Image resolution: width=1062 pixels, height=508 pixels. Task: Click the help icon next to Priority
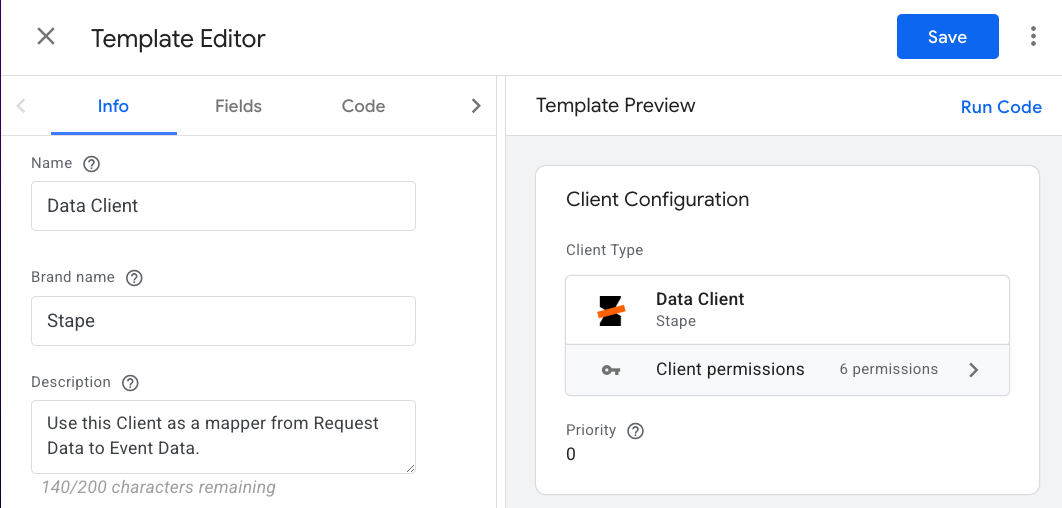635,431
